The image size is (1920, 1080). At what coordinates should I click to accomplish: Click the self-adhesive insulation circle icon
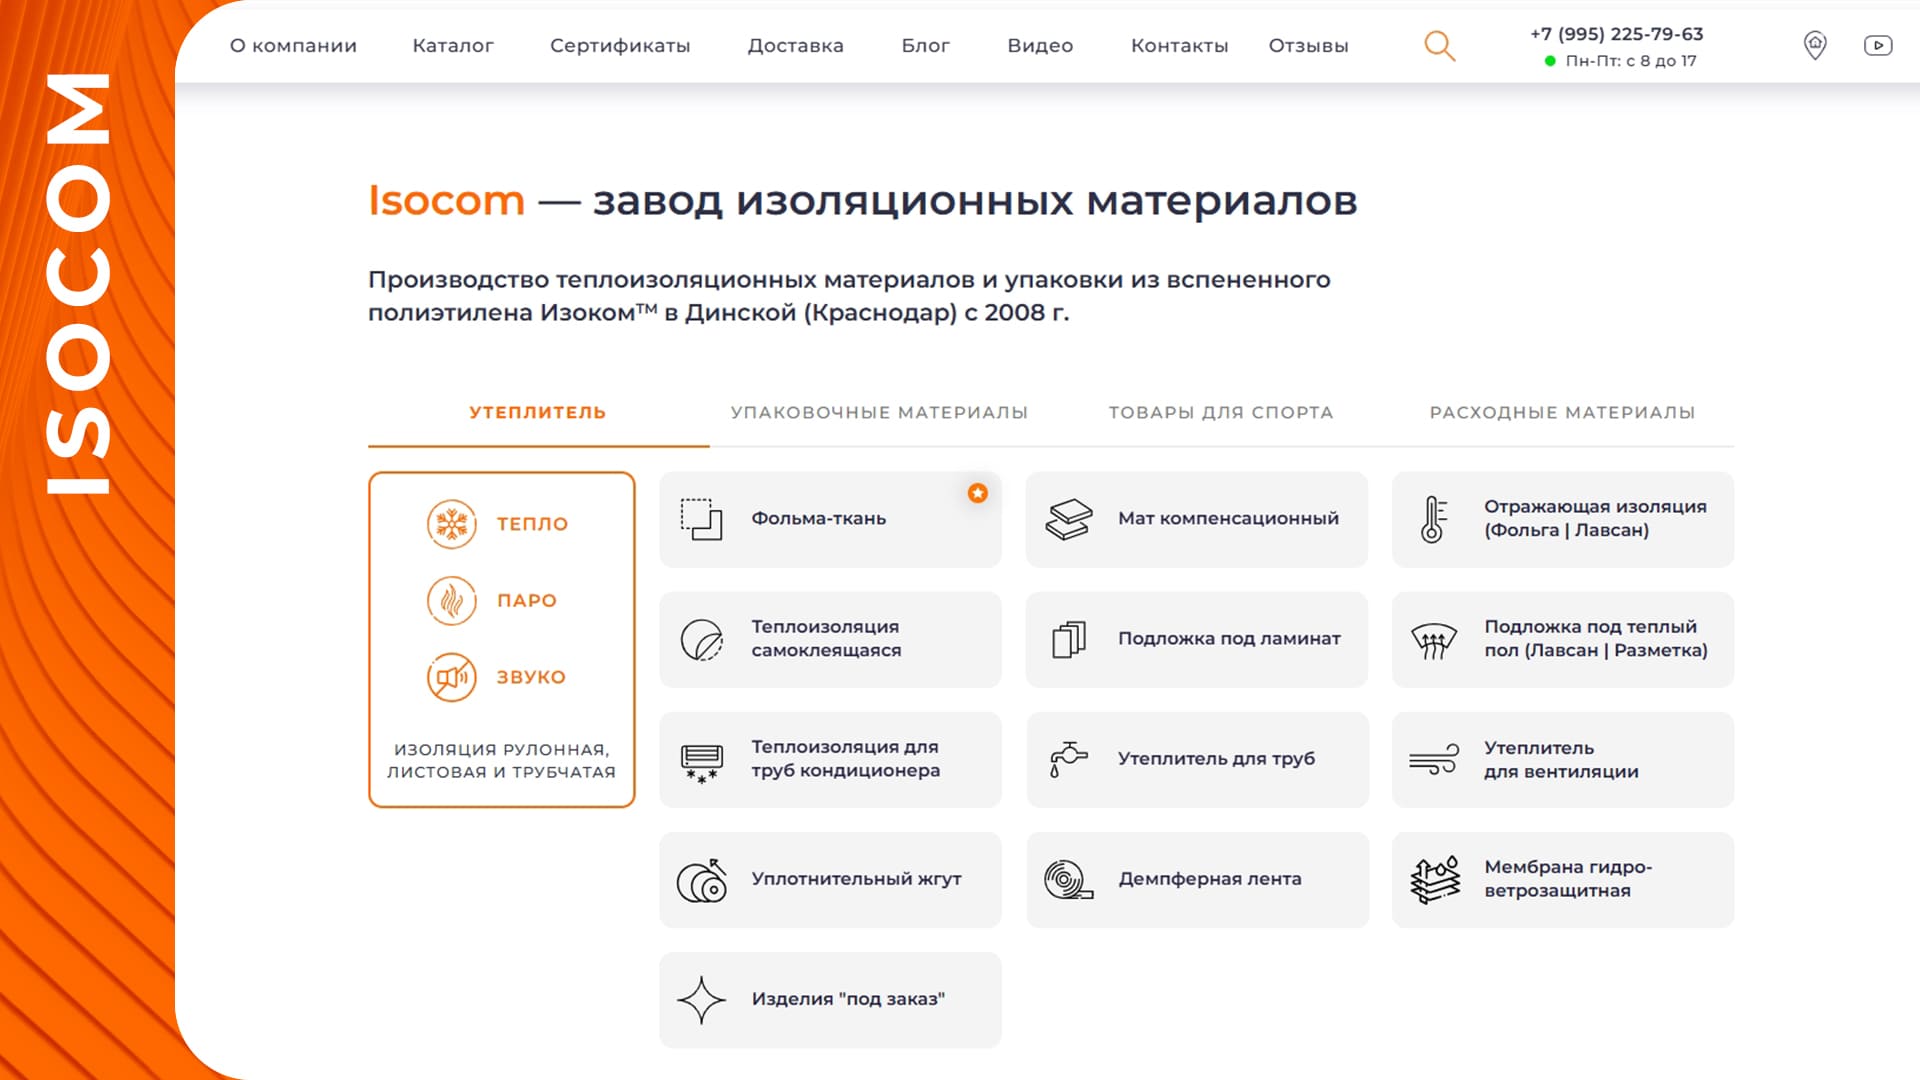coord(702,640)
